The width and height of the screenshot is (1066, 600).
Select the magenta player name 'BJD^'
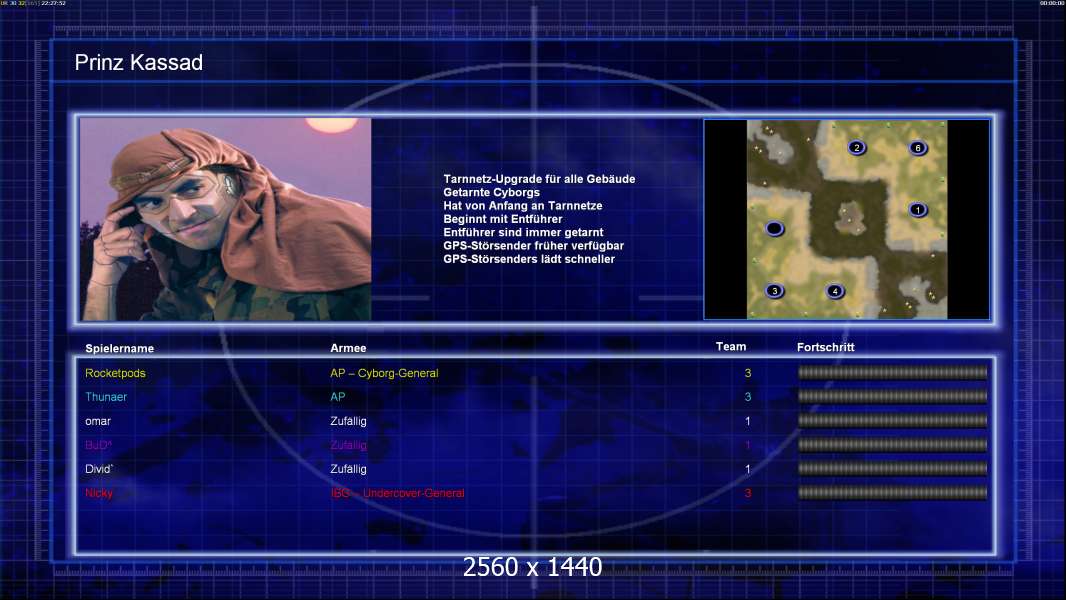[98, 445]
